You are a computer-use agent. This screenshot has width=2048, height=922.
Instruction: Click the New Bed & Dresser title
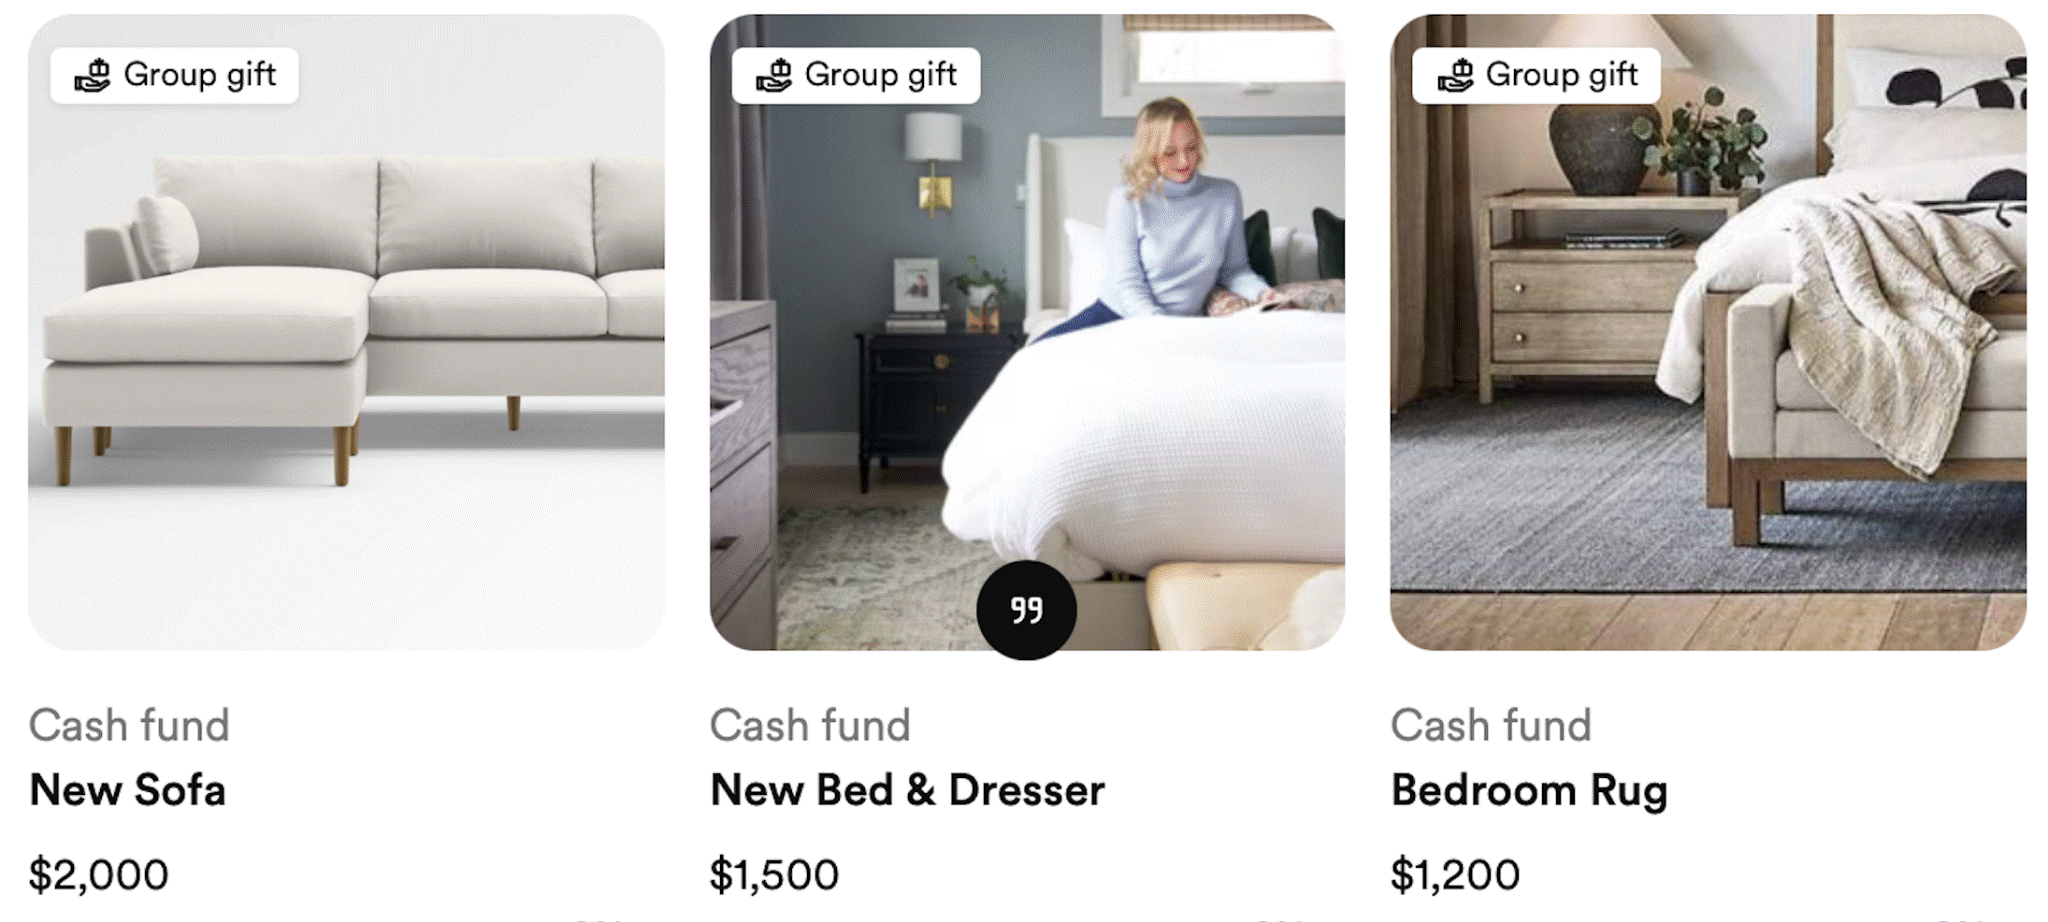[907, 790]
